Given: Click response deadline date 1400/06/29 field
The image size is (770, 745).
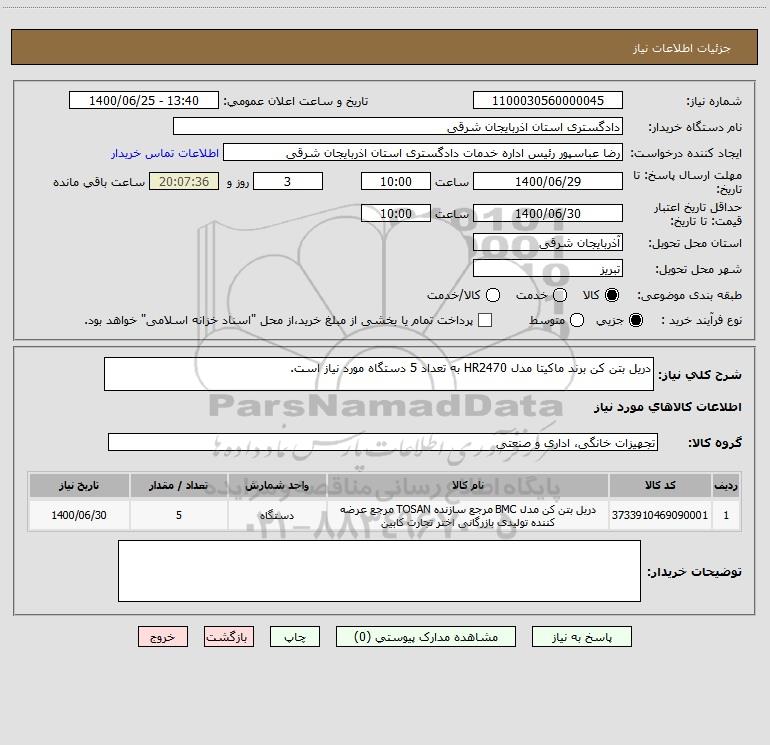Looking at the screenshot, I should [548, 182].
